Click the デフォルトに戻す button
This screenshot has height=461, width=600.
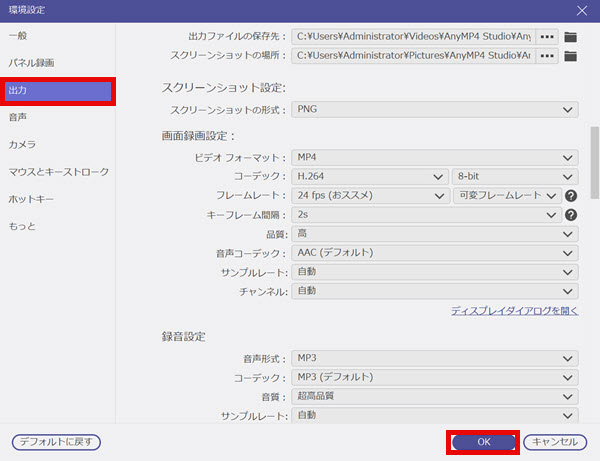[56, 441]
